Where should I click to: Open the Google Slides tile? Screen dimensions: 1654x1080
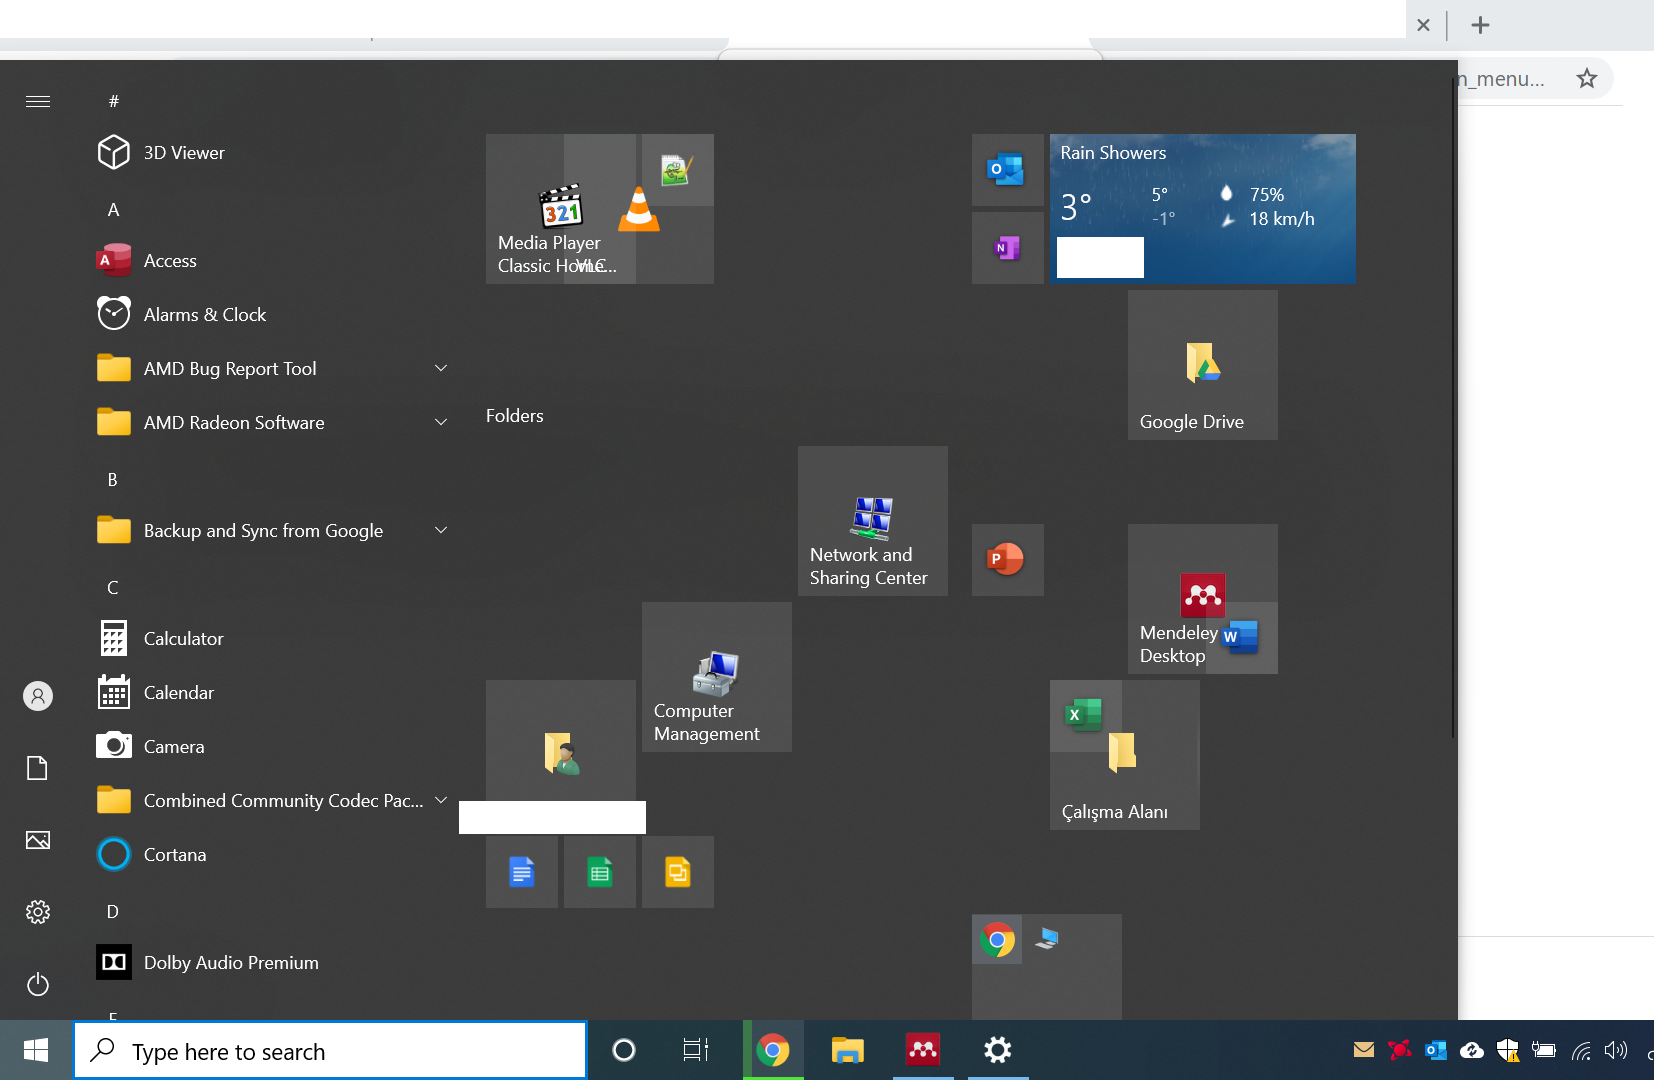[678, 872]
